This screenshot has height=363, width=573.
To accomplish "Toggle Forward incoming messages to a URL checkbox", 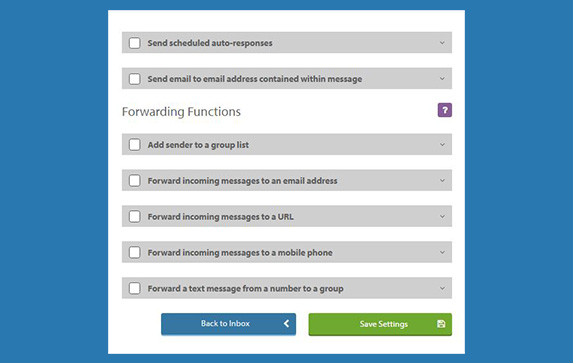I will (134, 216).
